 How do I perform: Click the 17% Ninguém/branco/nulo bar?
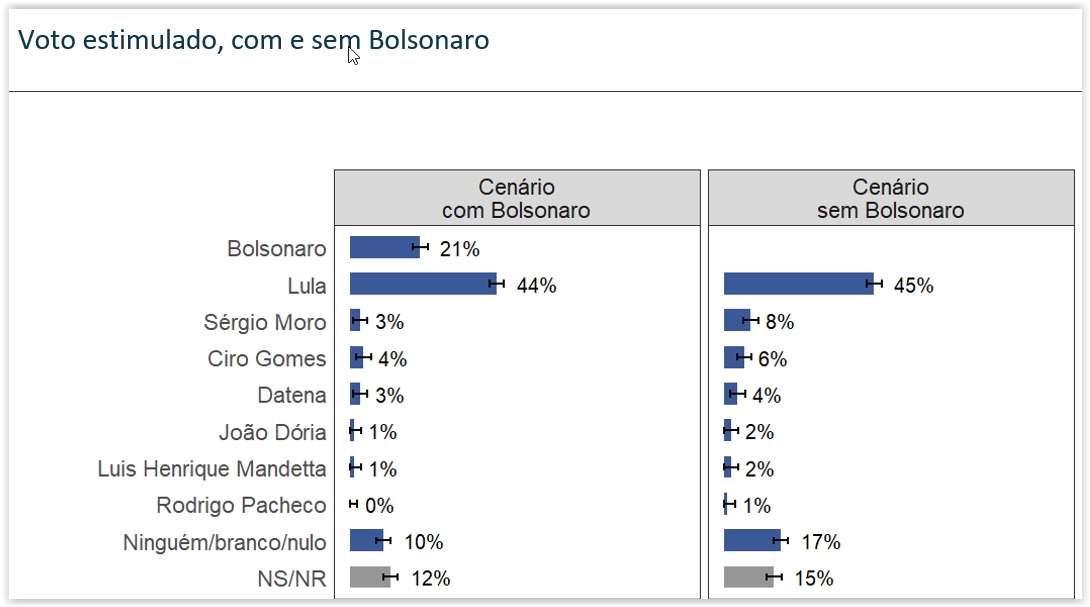751,541
